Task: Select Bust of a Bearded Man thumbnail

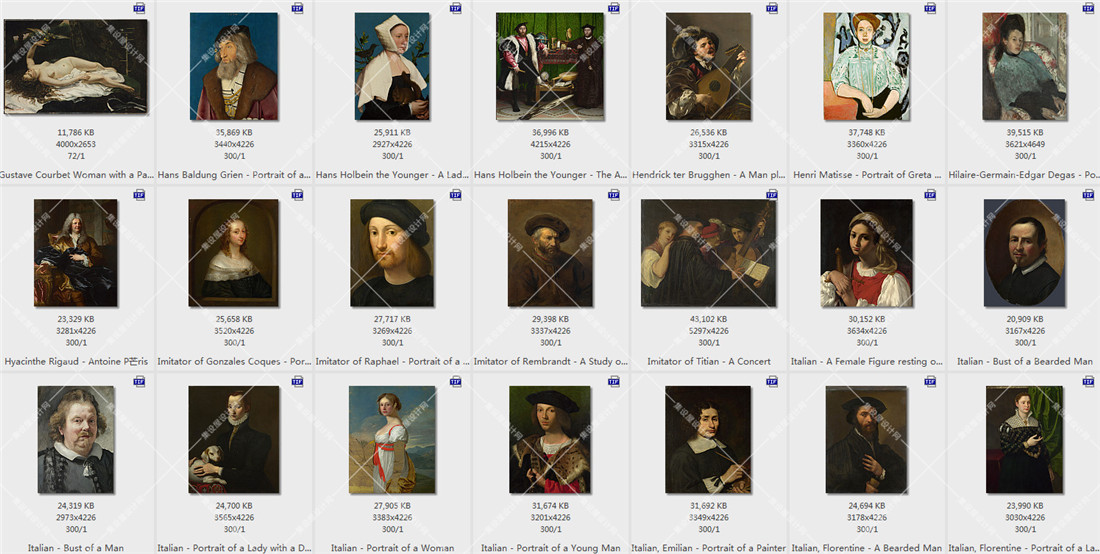Action: tap(1025, 252)
